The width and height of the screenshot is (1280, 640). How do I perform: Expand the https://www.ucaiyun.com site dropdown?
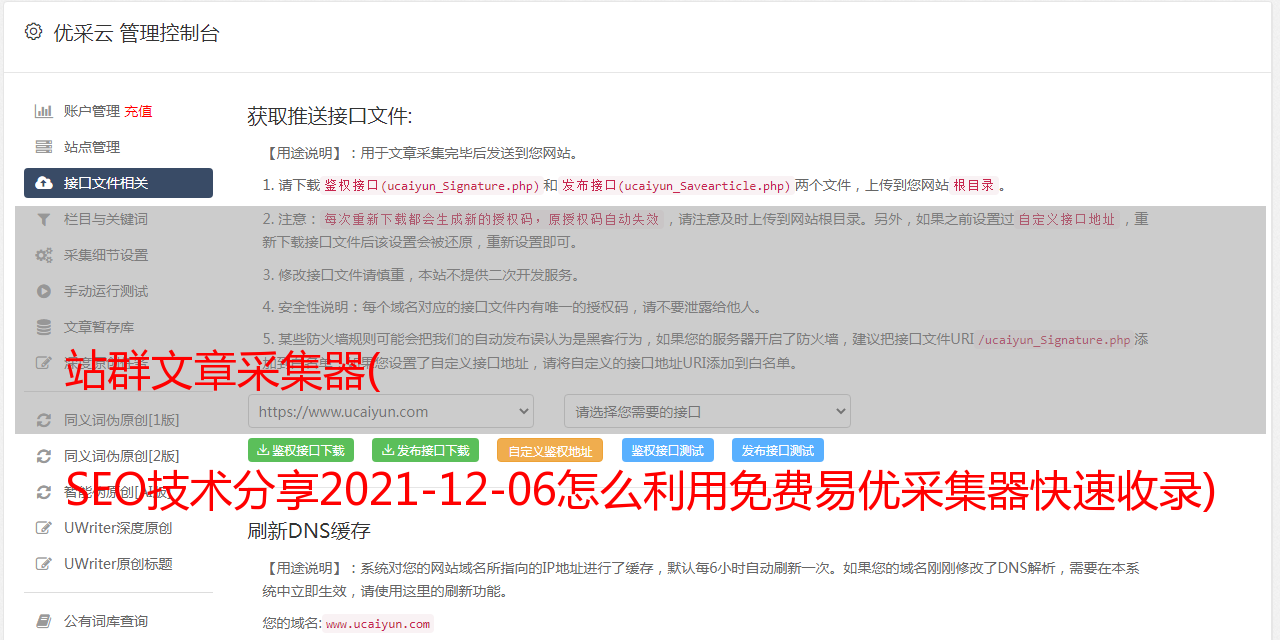click(391, 411)
